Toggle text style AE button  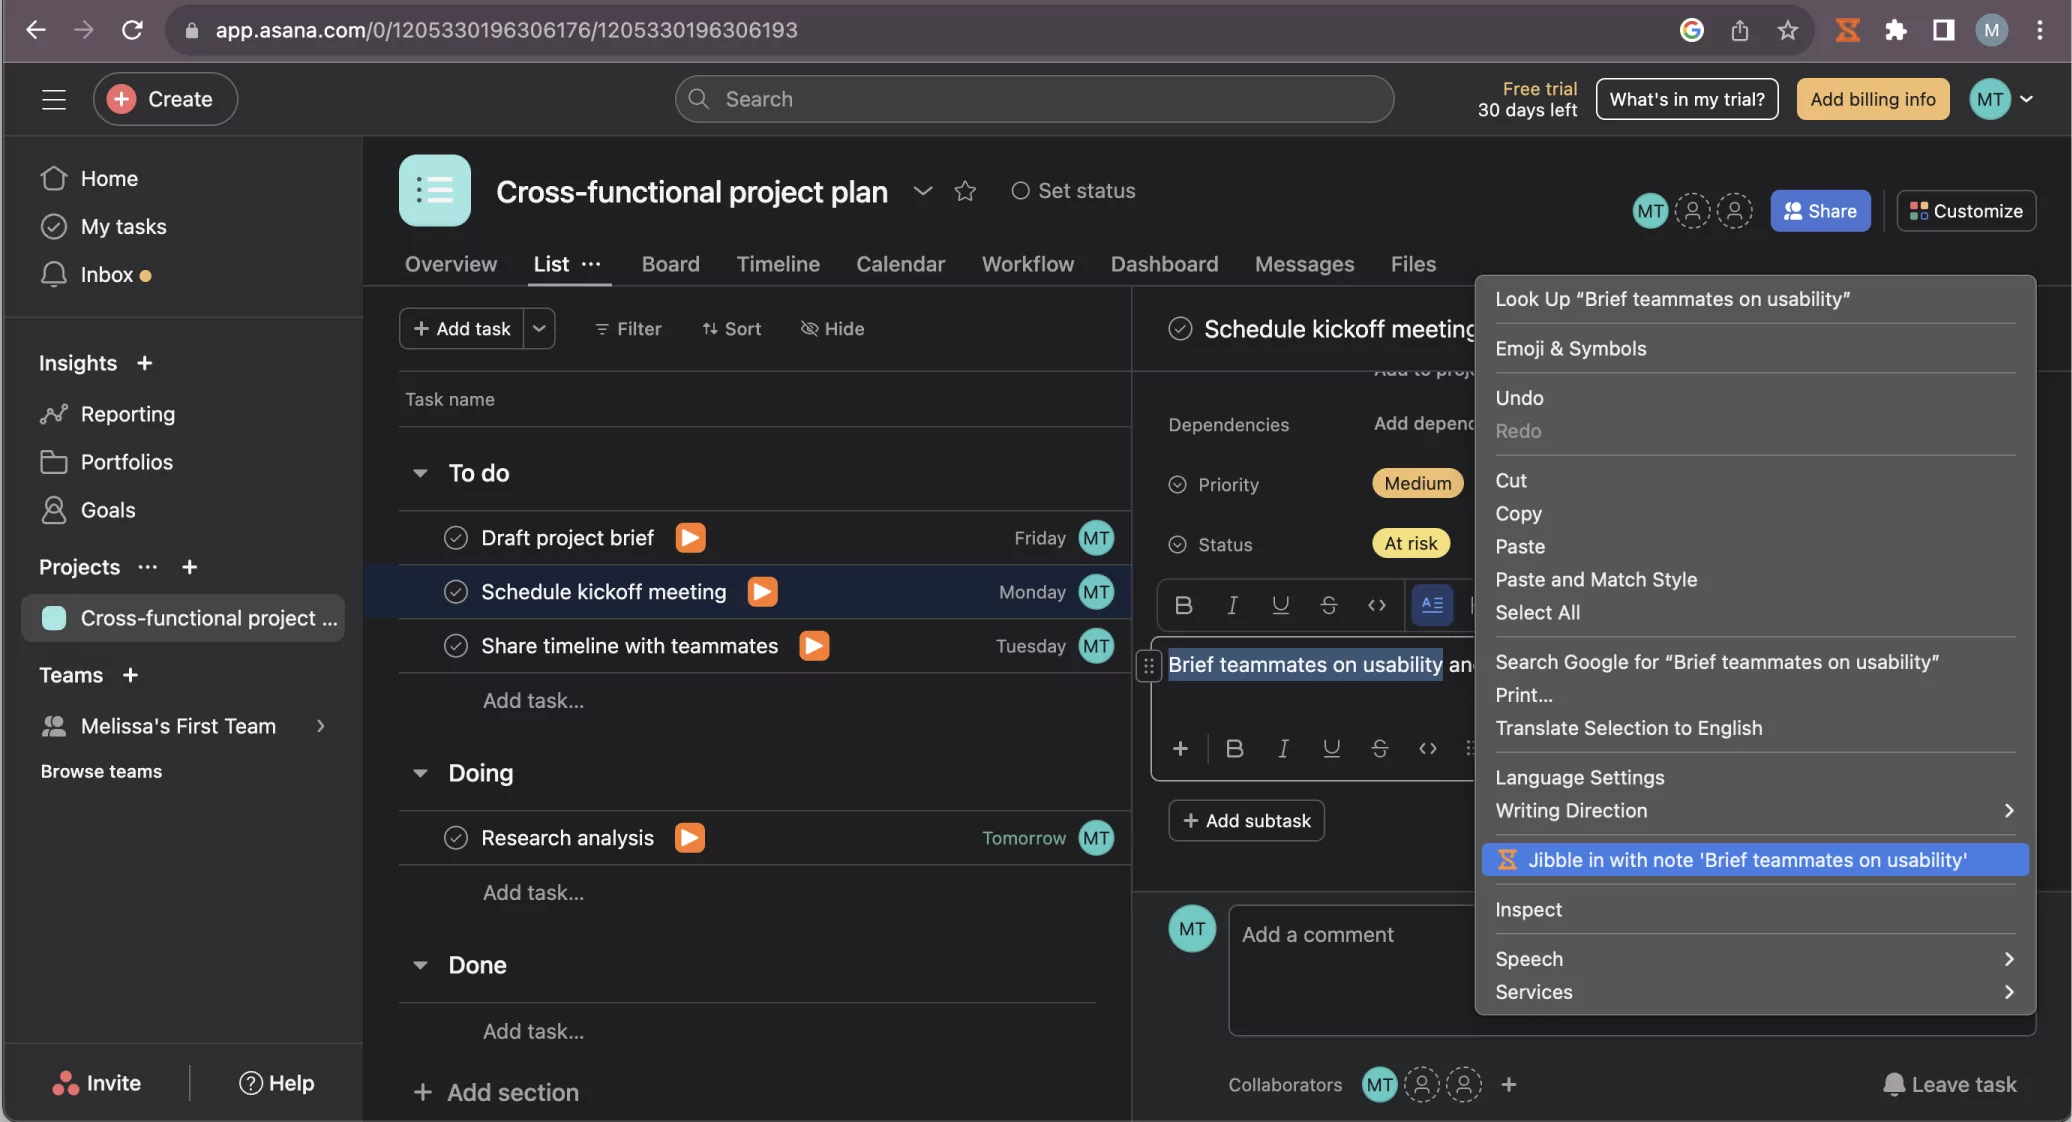click(x=1432, y=605)
